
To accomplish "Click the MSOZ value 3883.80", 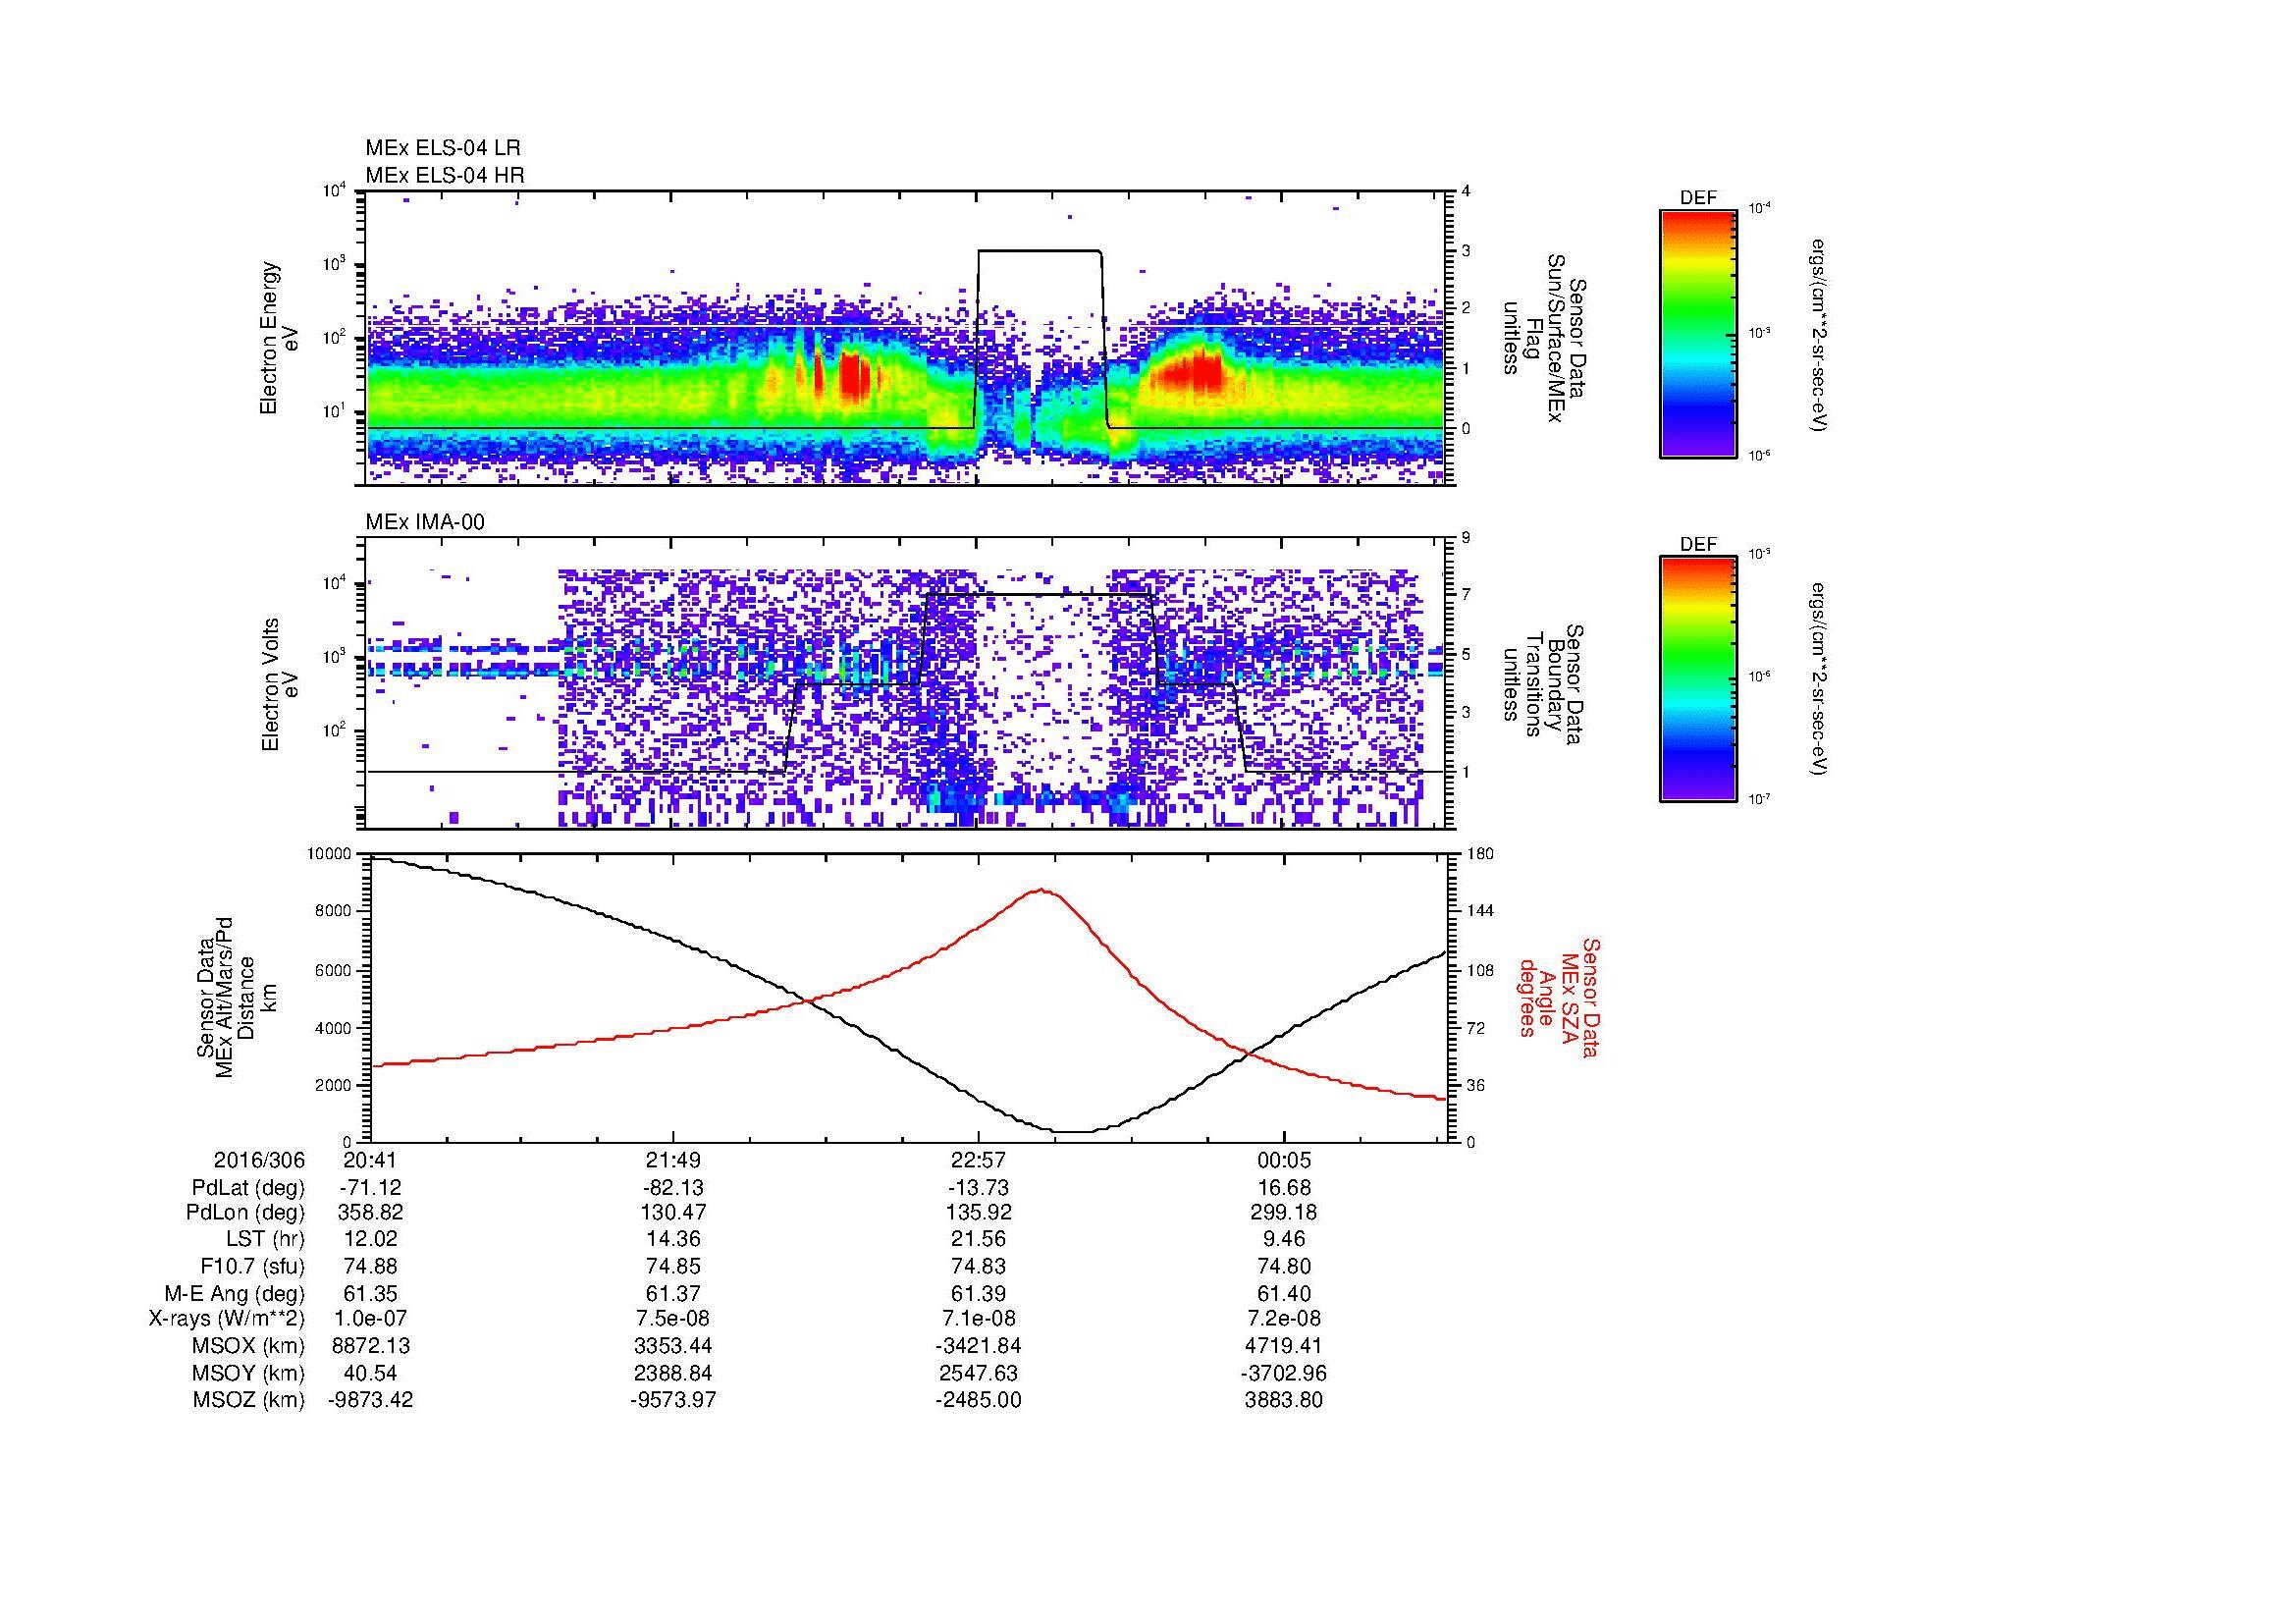I will point(1284,1400).
